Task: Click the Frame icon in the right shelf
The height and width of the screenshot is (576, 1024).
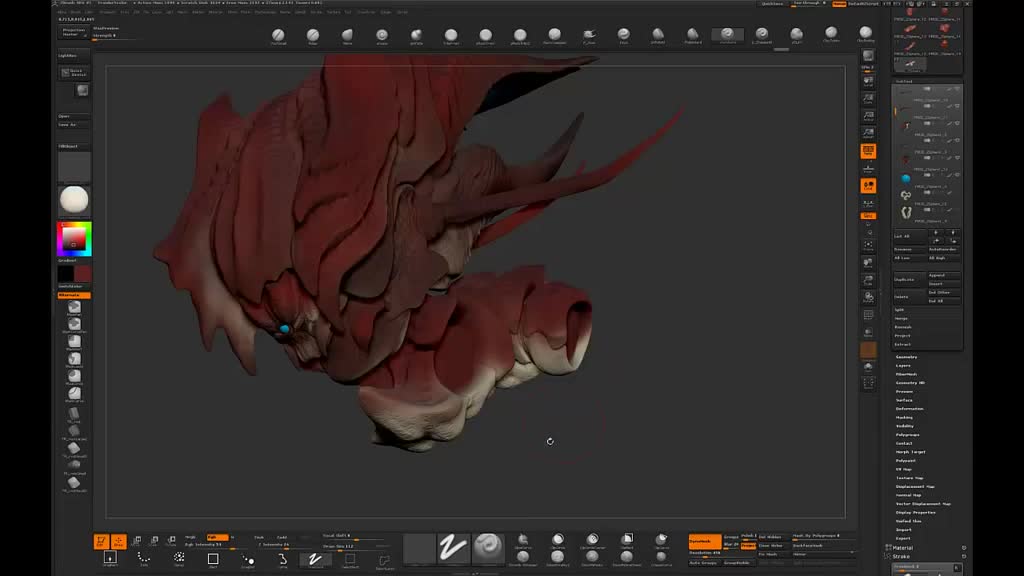Action: (868, 246)
